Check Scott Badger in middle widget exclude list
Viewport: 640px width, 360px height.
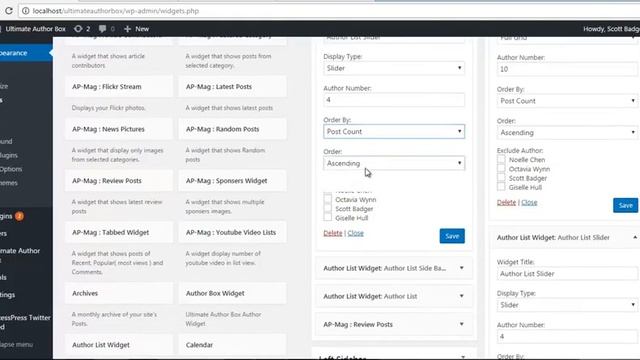(x=328, y=209)
